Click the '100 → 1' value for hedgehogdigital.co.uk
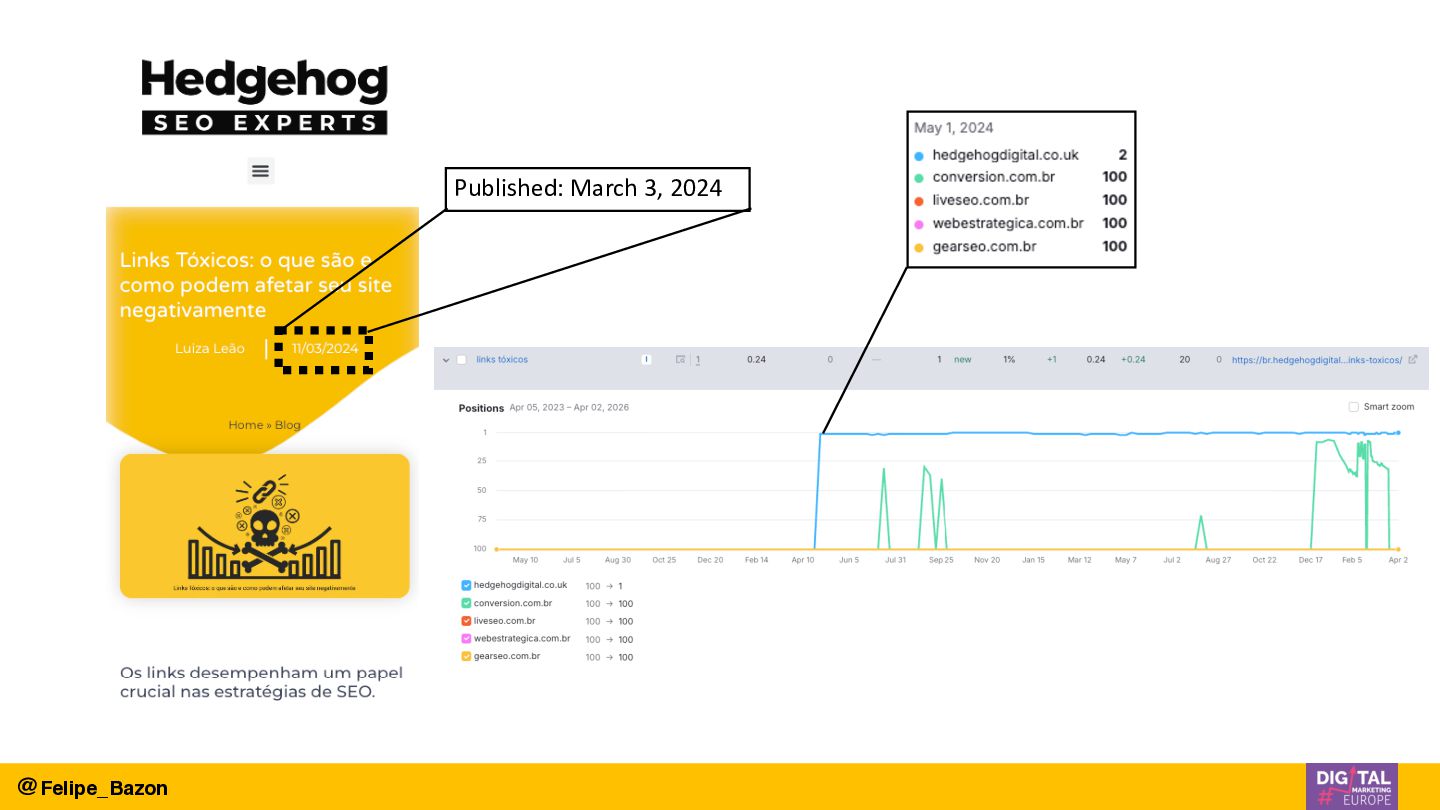This screenshot has width=1440, height=810. pyautogui.click(x=604, y=586)
